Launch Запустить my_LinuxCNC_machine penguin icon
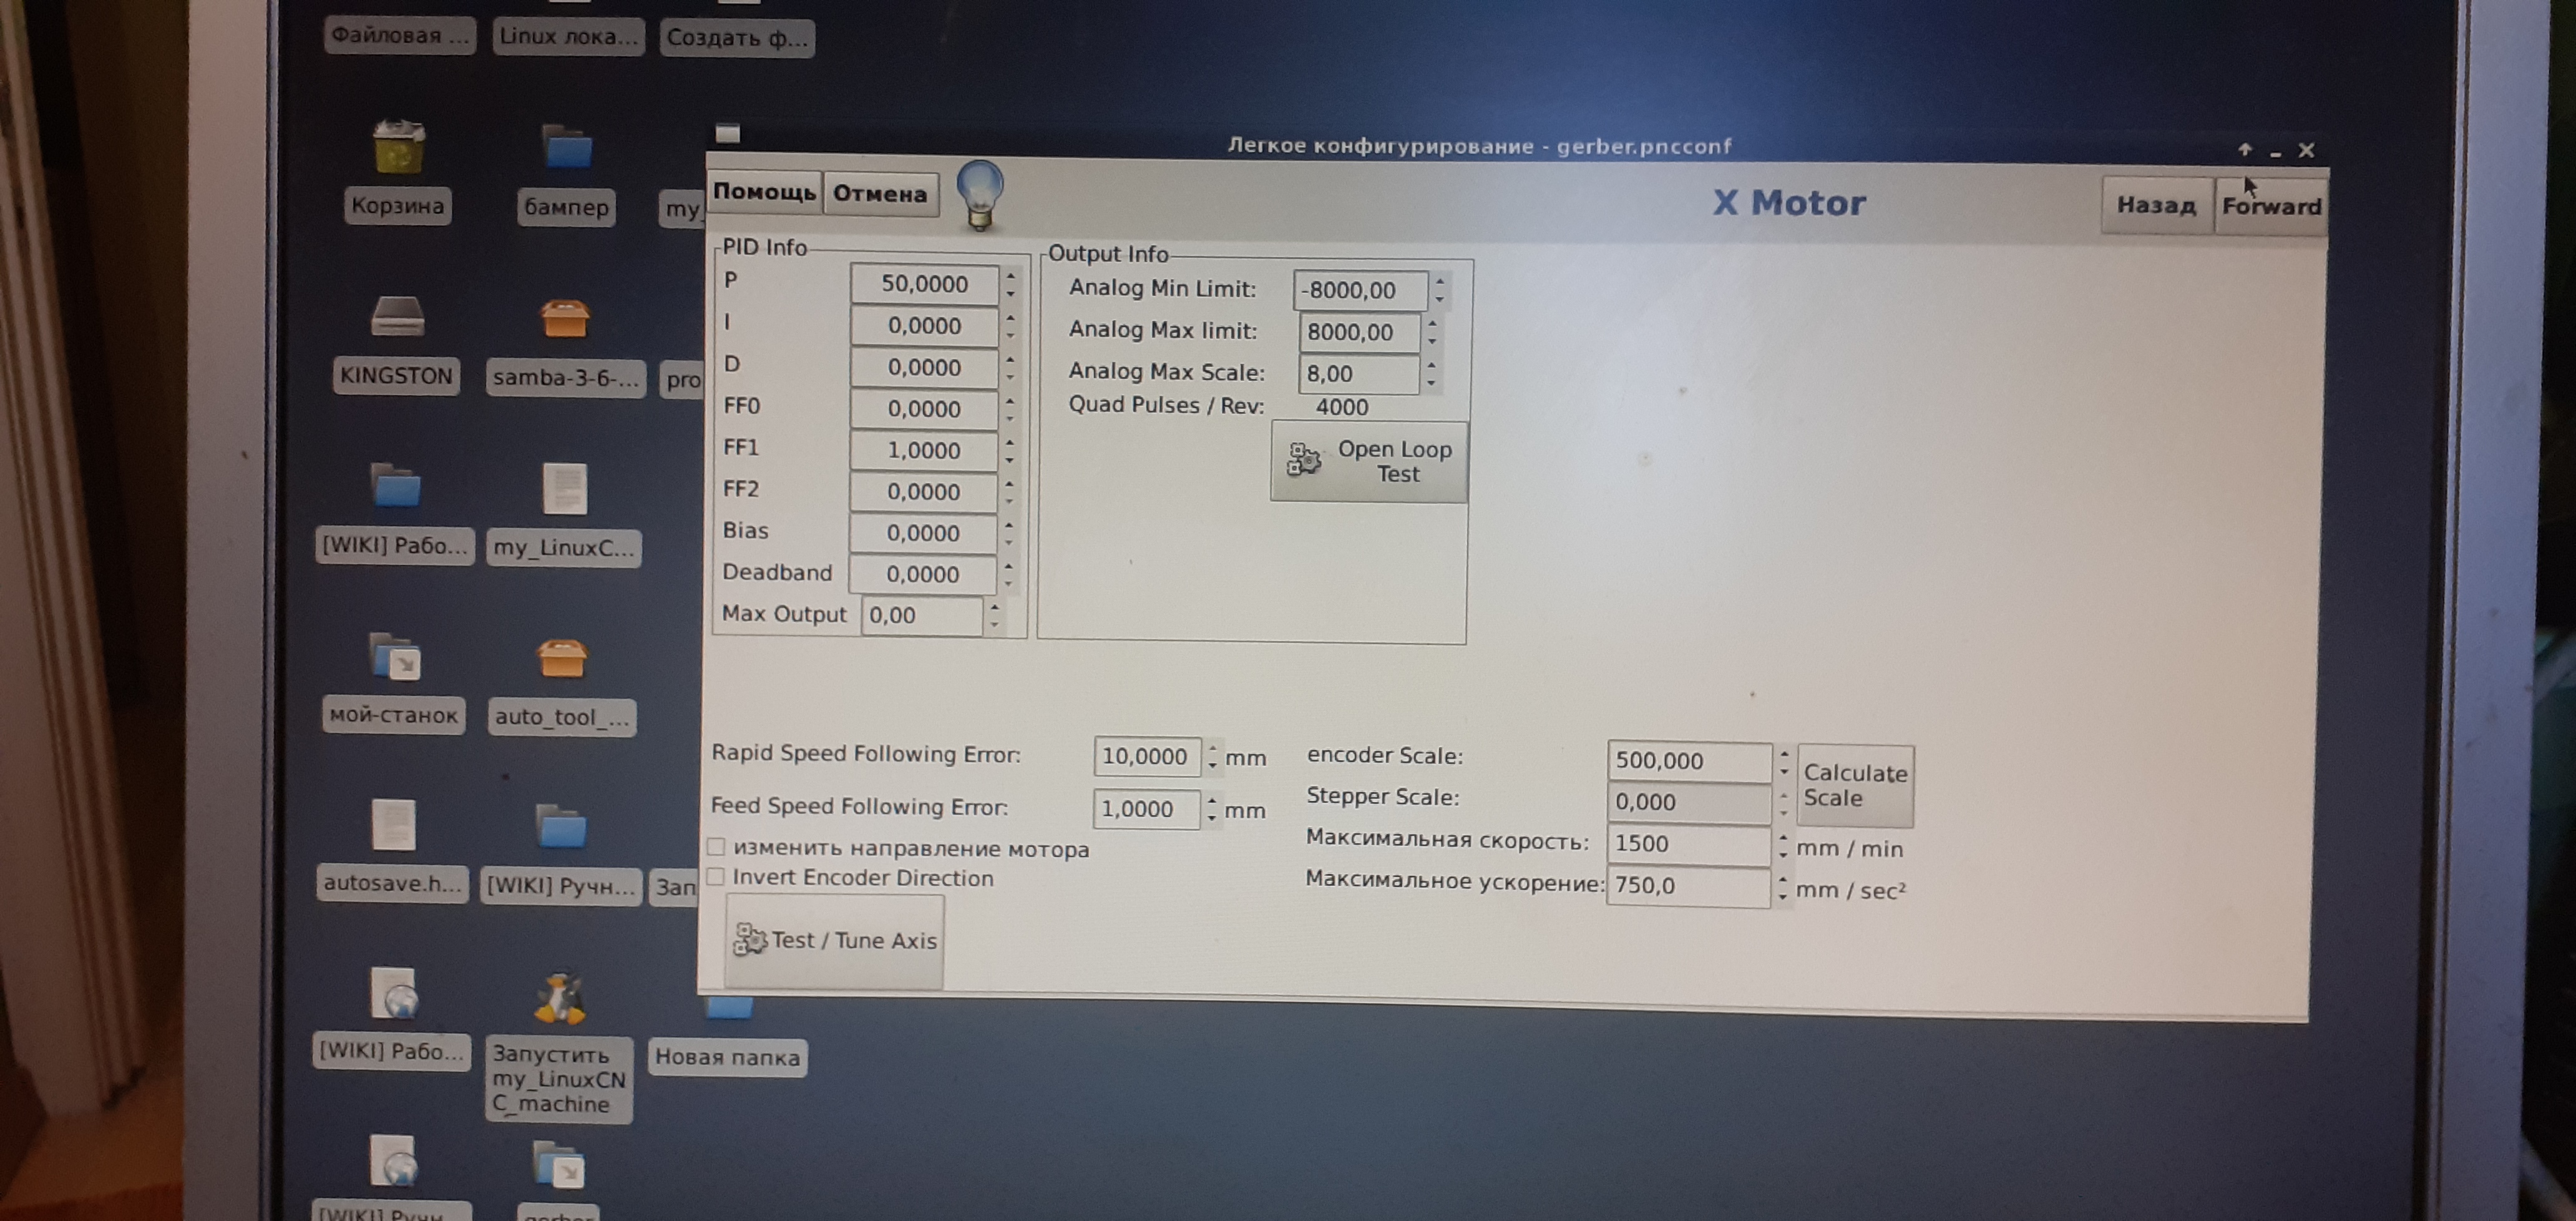 click(x=559, y=999)
